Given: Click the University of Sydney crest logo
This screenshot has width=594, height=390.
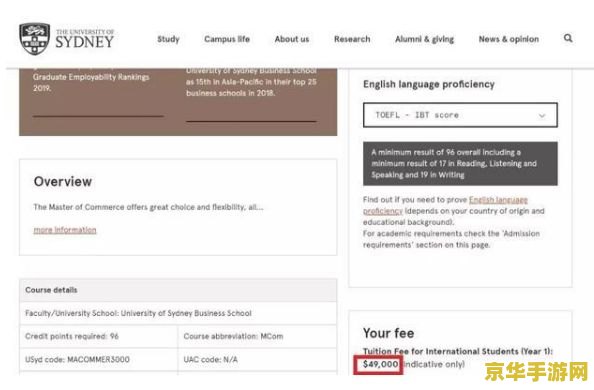Looking at the screenshot, I should pos(34,39).
